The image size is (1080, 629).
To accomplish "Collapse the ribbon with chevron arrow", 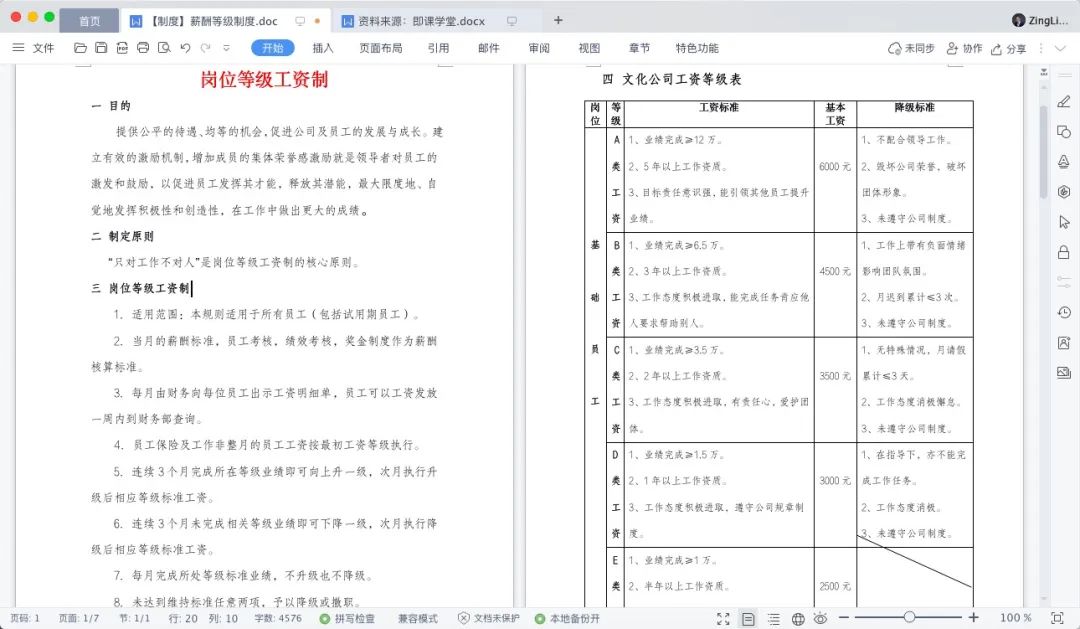I will coord(1061,48).
